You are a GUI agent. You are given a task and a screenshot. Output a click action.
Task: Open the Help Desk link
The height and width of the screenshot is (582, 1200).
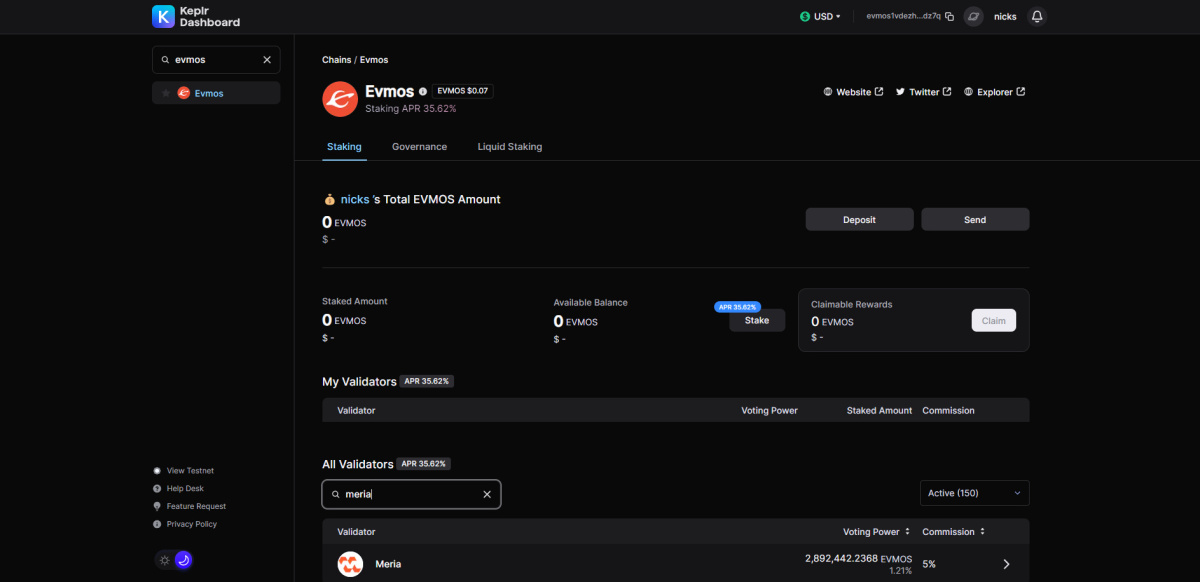(178, 489)
